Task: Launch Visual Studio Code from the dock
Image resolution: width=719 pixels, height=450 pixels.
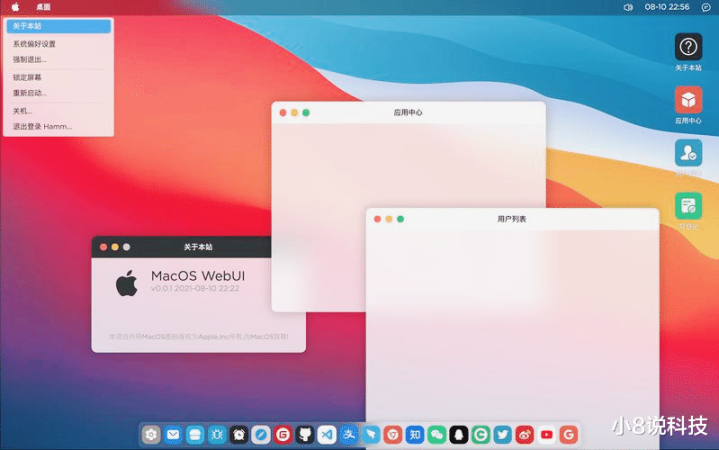Action: pyautogui.click(x=327, y=434)
